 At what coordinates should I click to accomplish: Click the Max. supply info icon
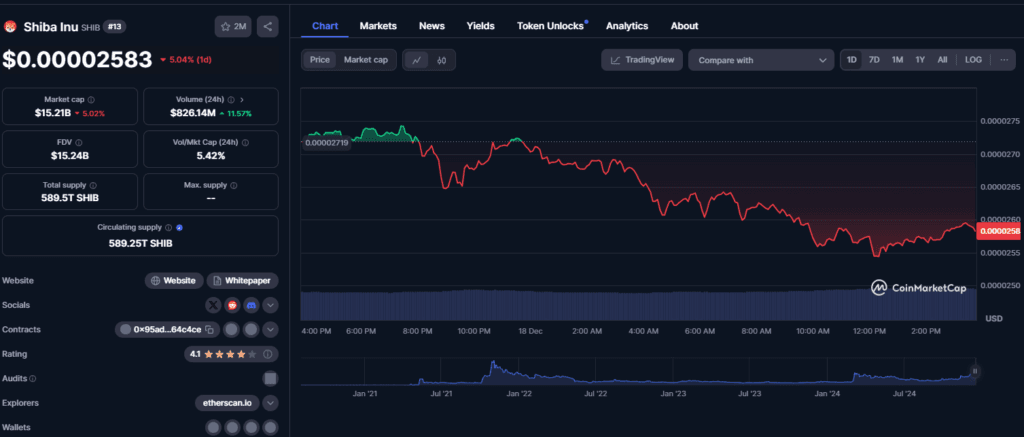pyautogui.click(x=234, y=186)
